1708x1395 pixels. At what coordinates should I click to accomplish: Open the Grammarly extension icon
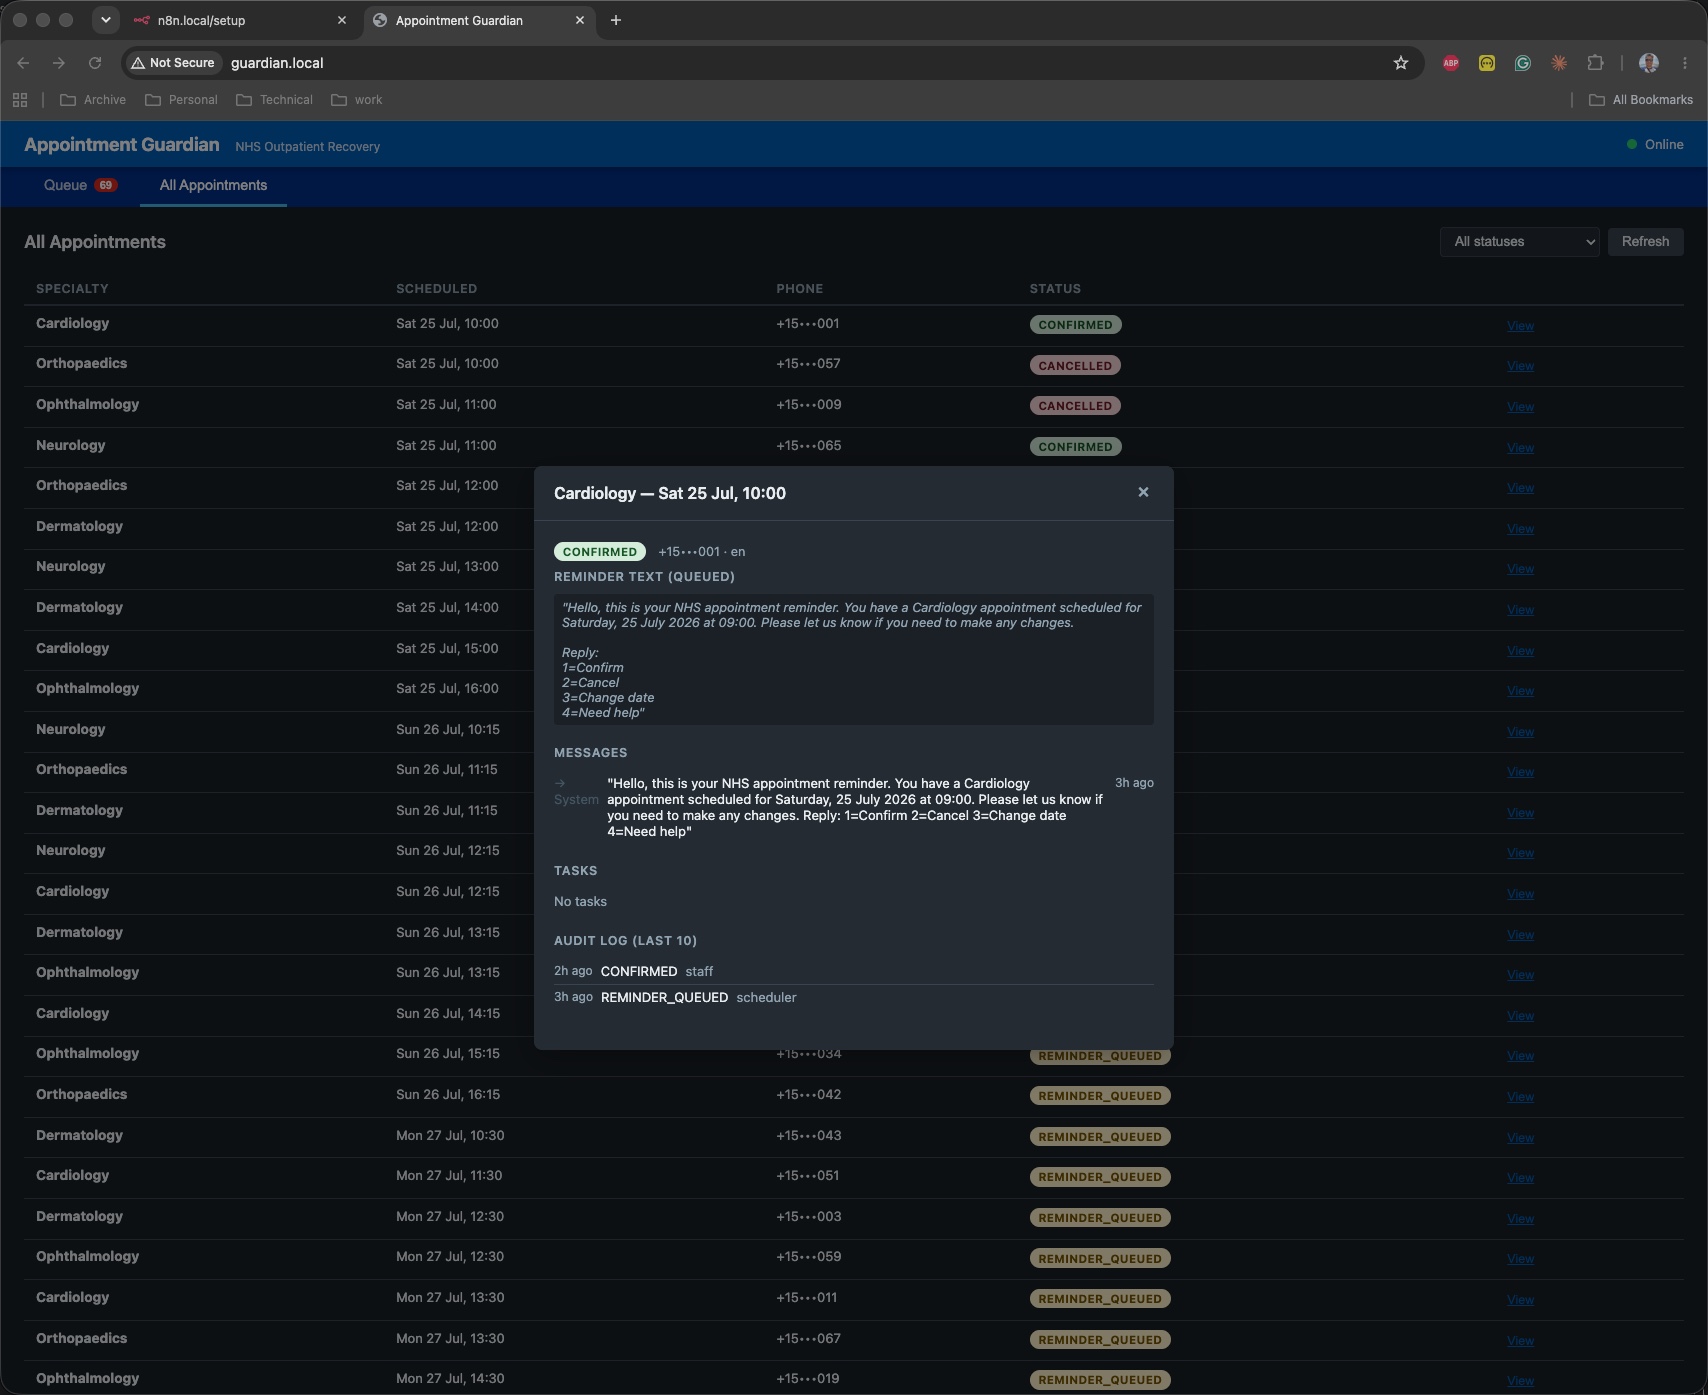tap(1523, 63)
